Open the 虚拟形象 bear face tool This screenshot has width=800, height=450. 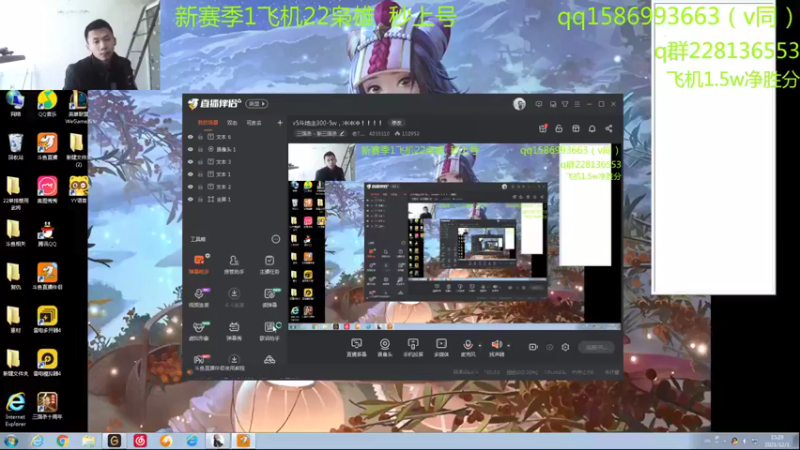(199, 331)
